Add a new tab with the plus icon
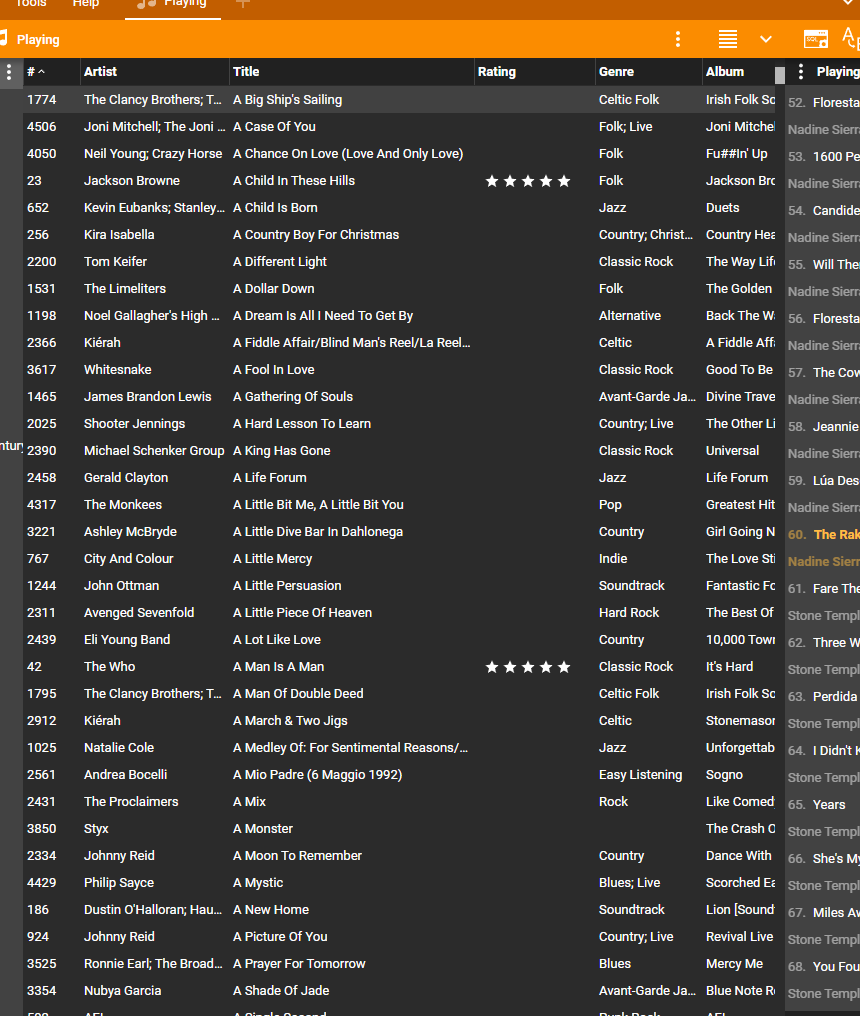Viewport: 860px width, 1016px height. tap(242, 4)
